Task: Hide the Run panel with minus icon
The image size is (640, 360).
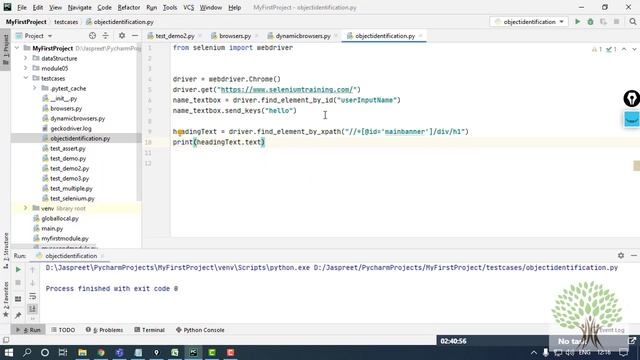Action: [x=633, y=256]
